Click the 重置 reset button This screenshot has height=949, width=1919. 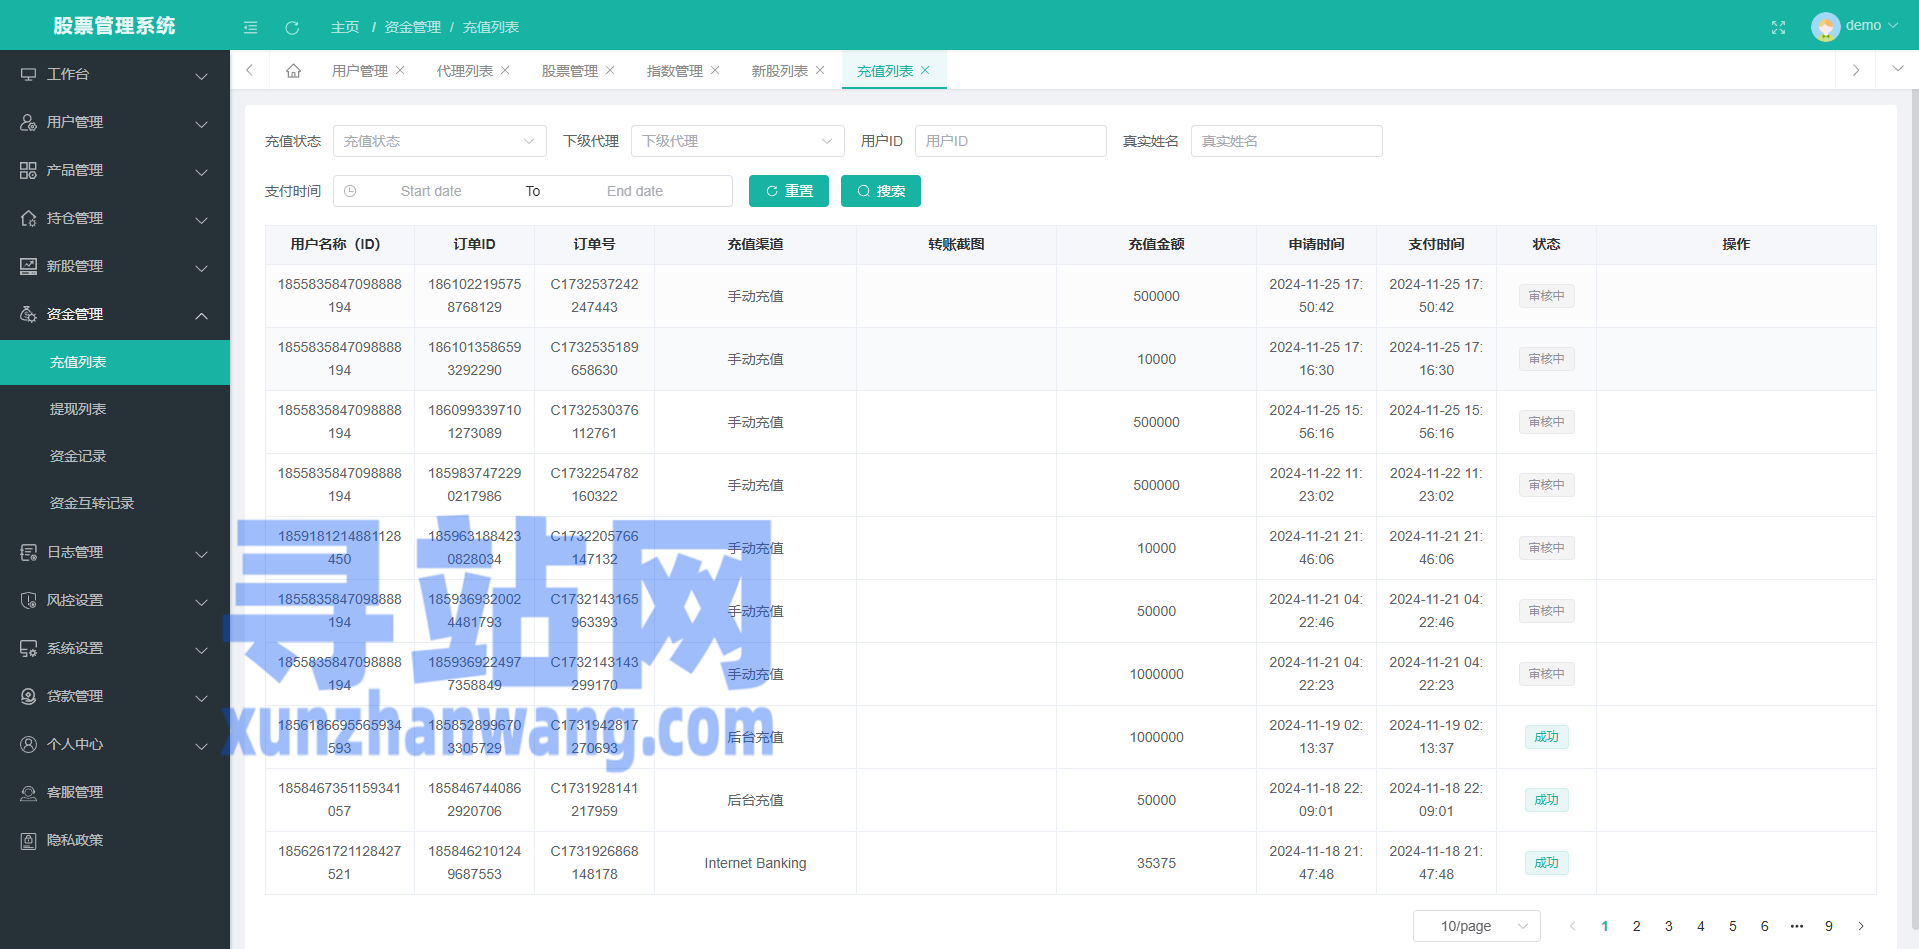(x=788, y=191)
